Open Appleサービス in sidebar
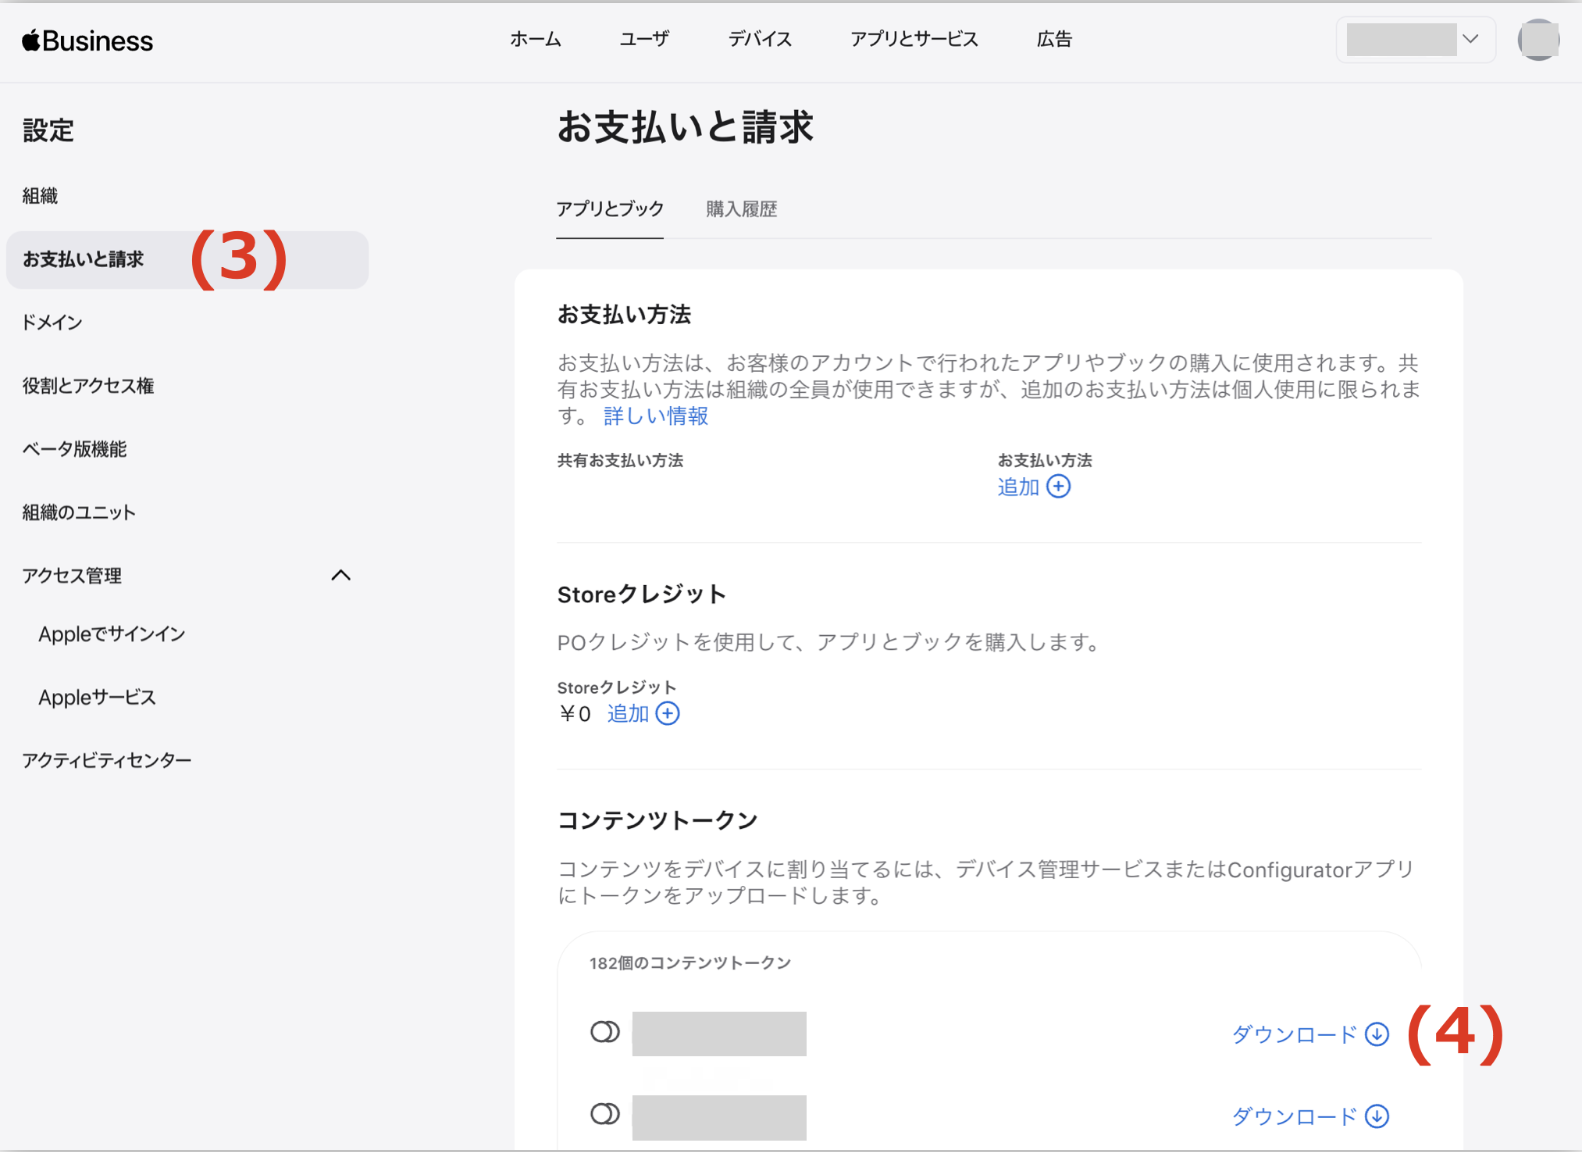 [97, 698]
